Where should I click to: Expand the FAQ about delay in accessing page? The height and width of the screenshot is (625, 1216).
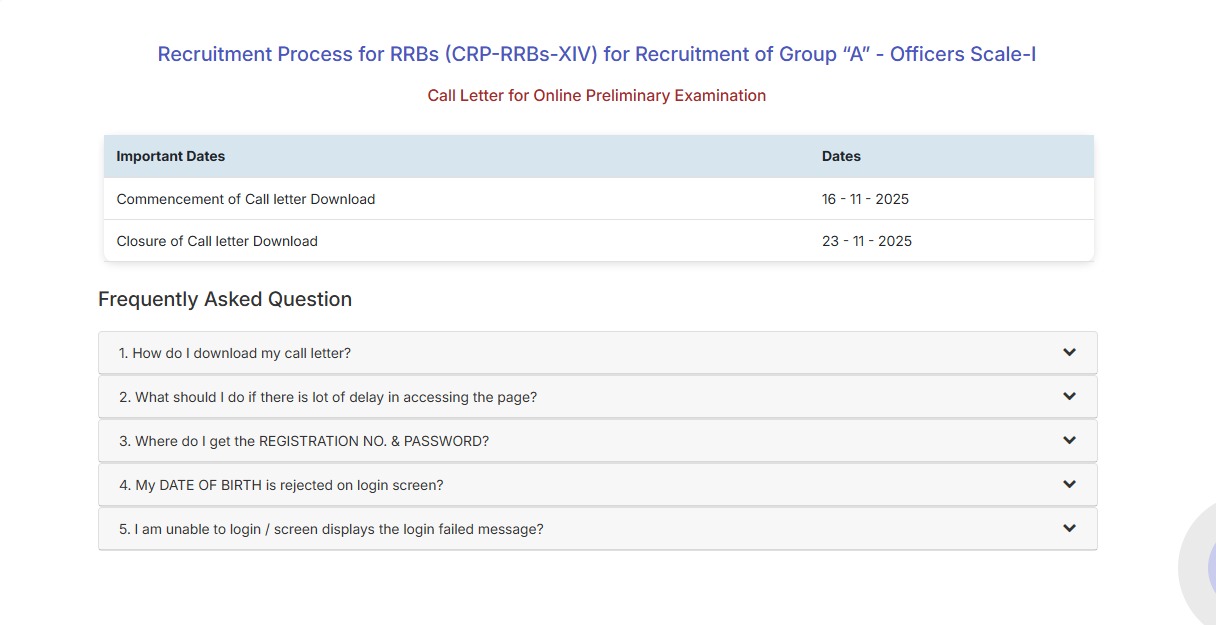(329, 396)
